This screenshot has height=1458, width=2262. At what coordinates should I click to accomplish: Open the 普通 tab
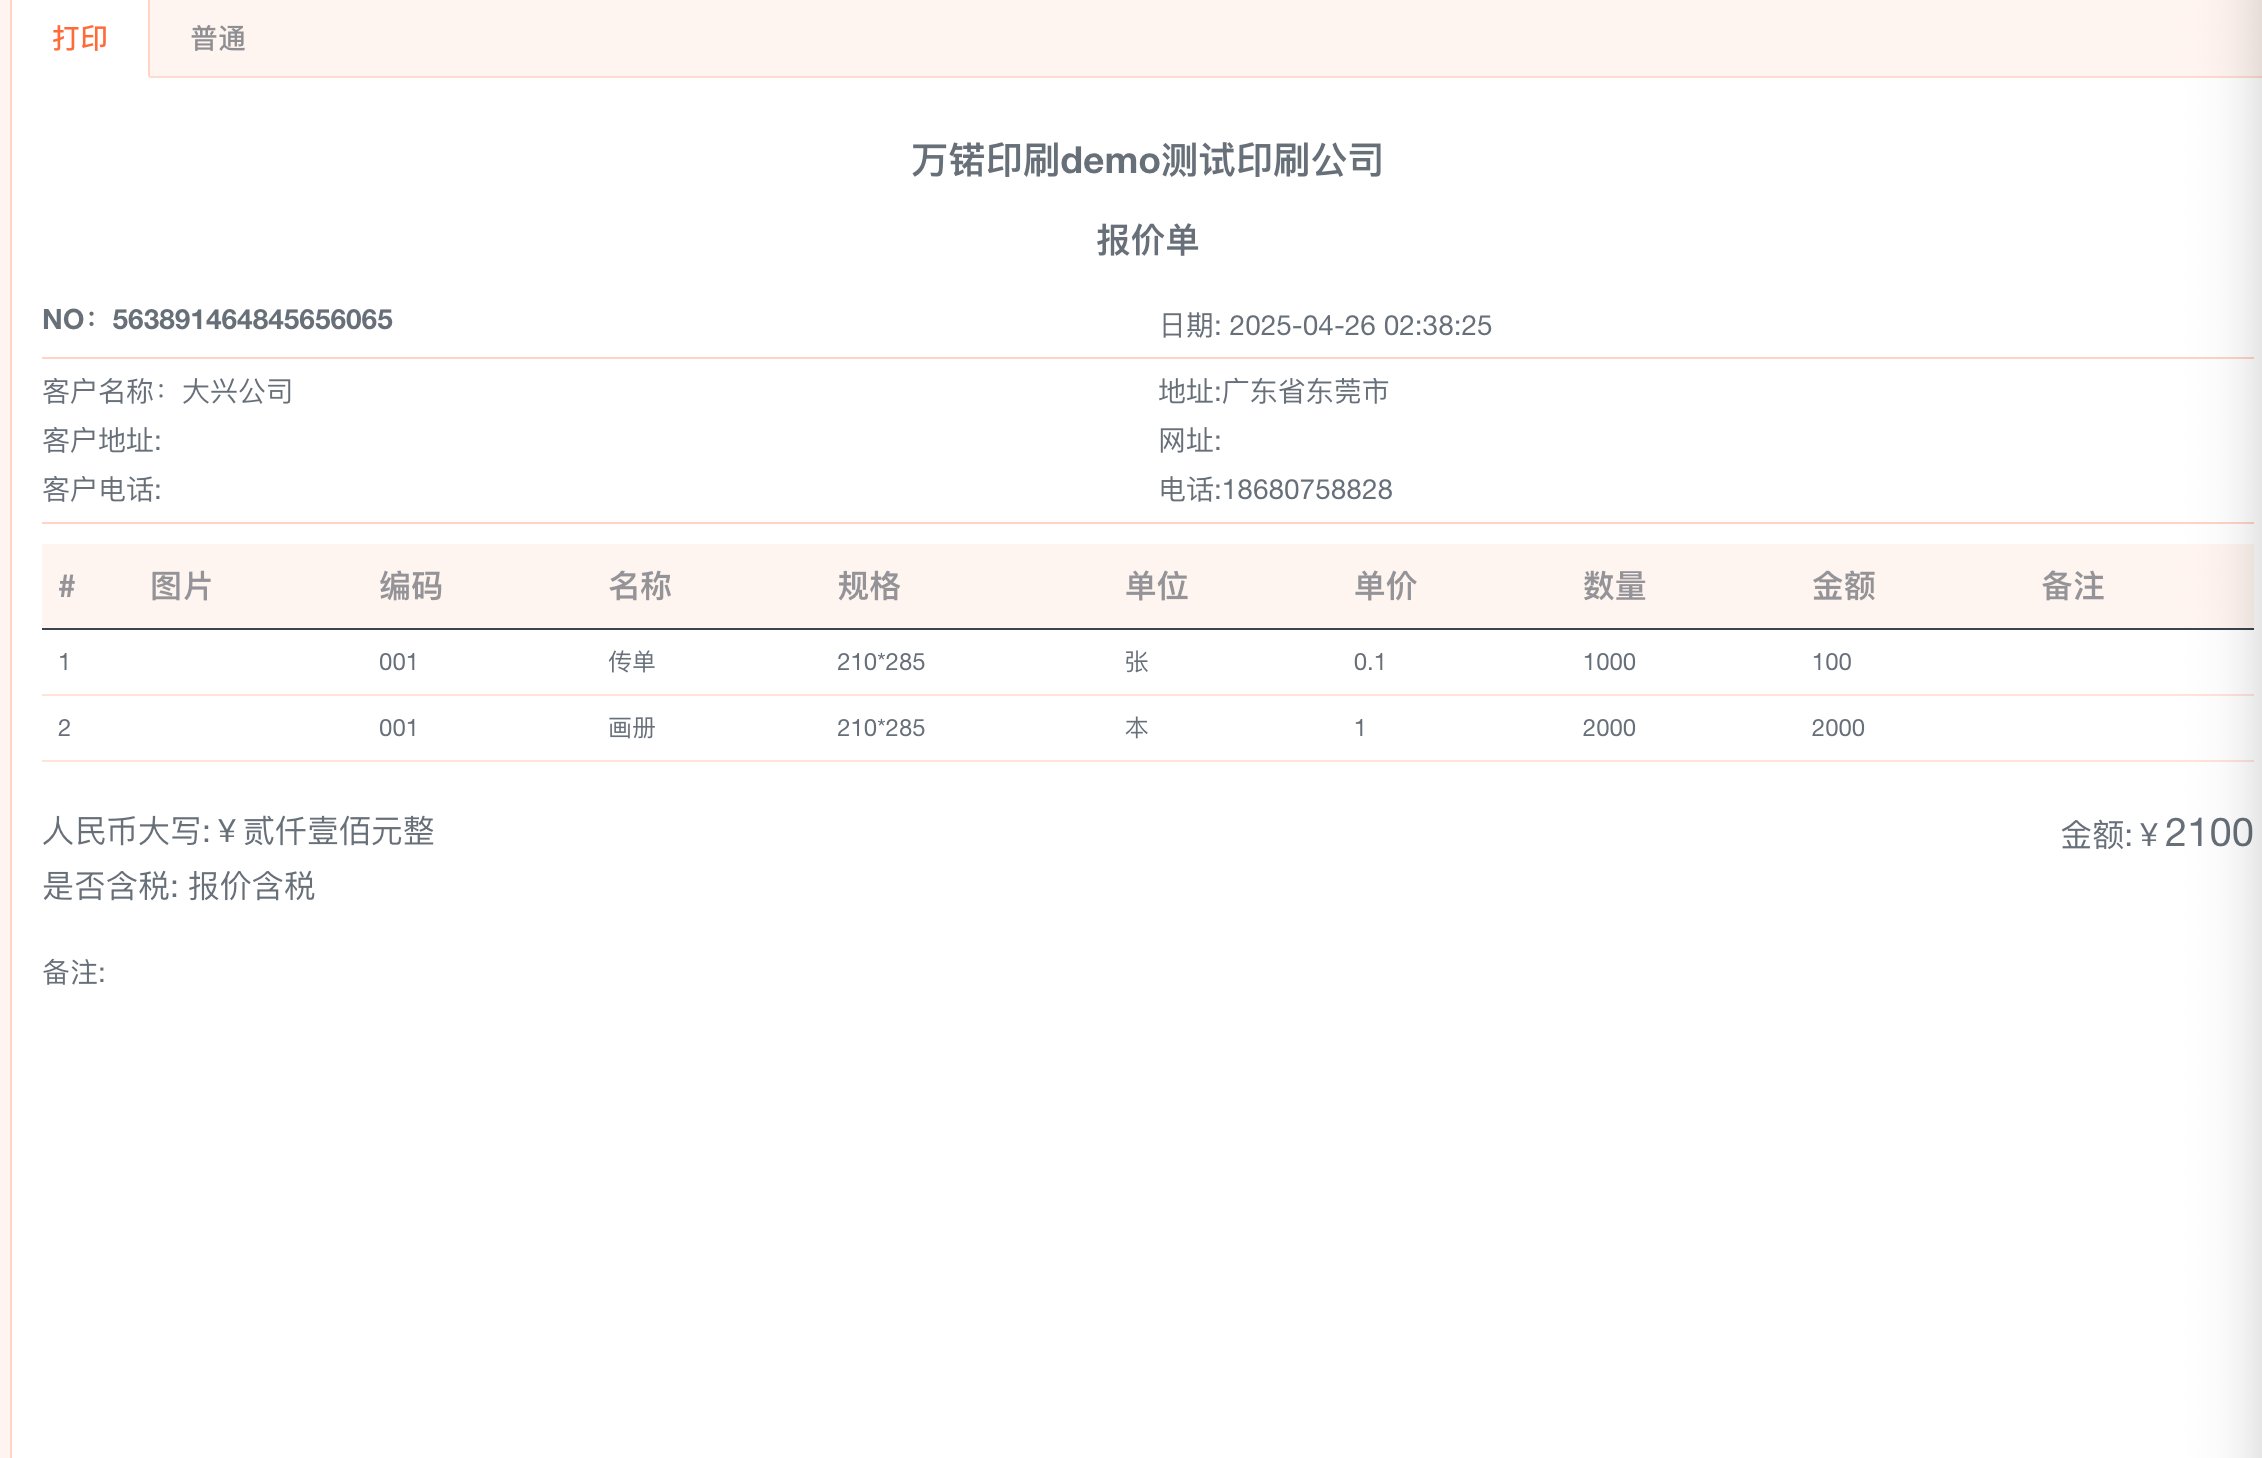[218, 38]
